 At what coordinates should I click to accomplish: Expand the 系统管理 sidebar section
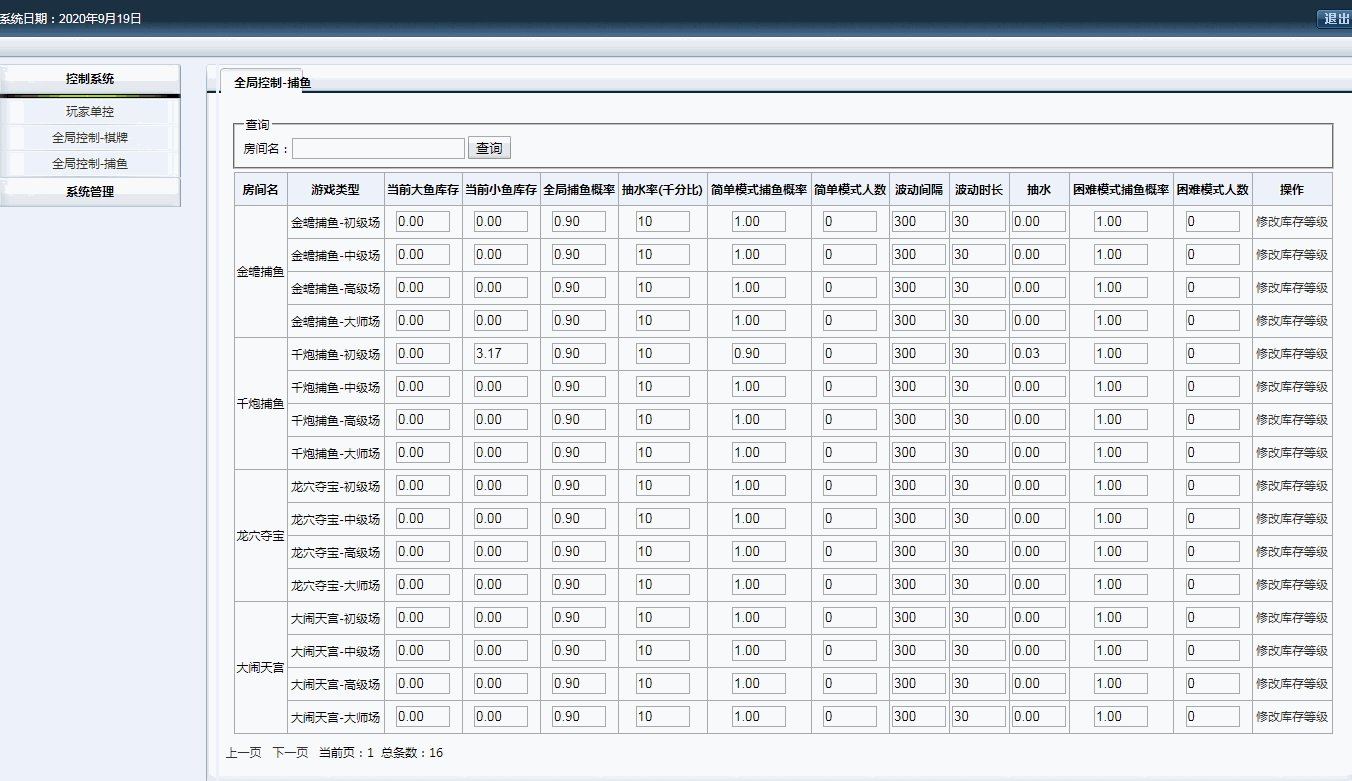tap(90, 192)
